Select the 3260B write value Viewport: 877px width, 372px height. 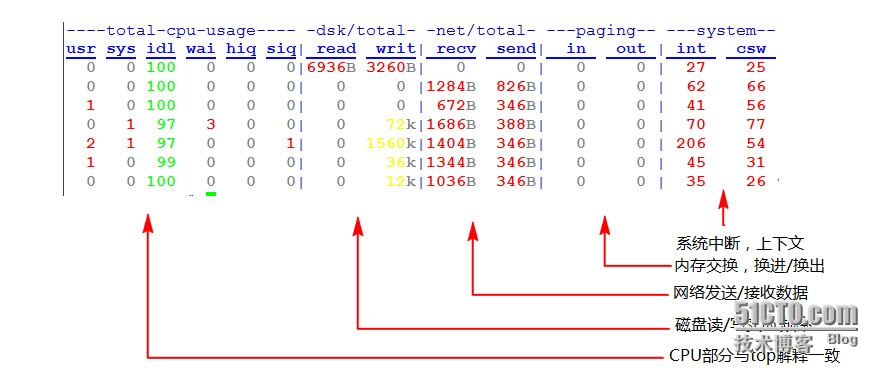pyautogui.click(x=391, y=68)
